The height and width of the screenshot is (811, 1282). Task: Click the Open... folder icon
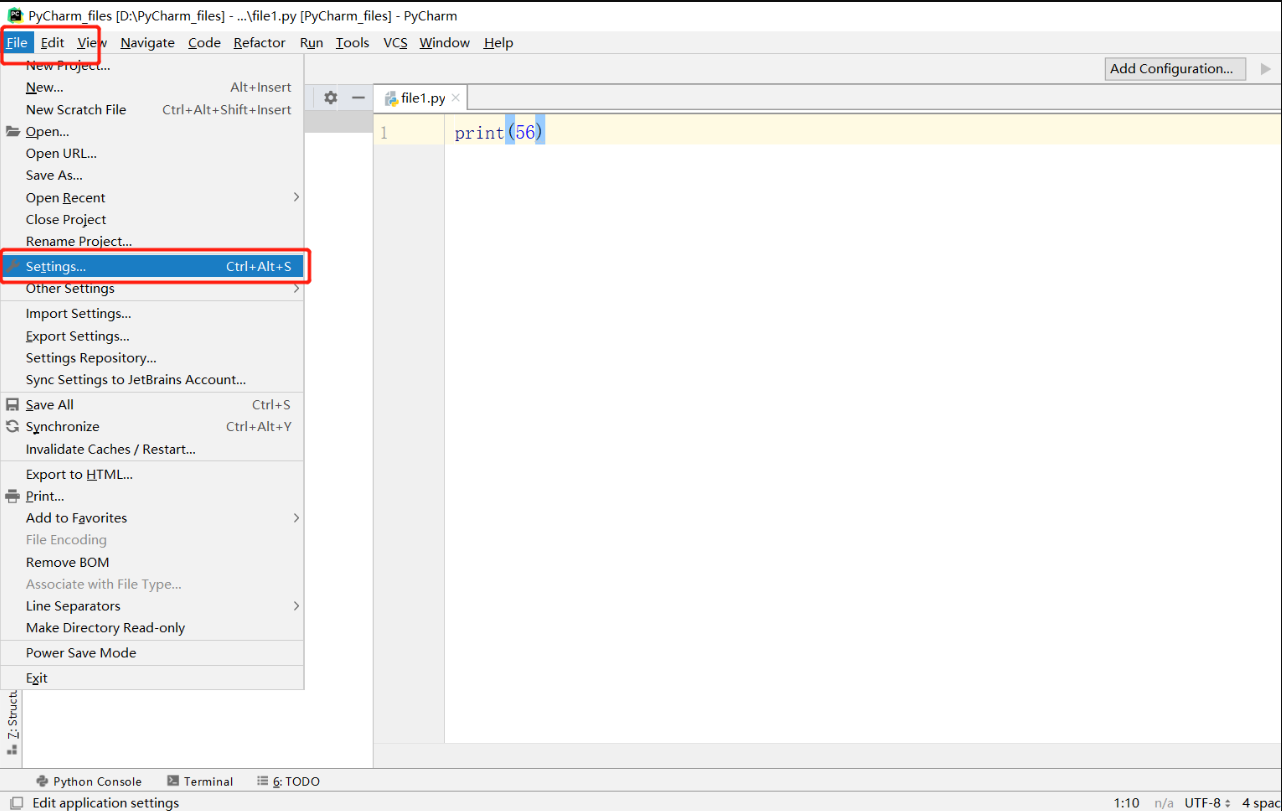click(13, 131)
